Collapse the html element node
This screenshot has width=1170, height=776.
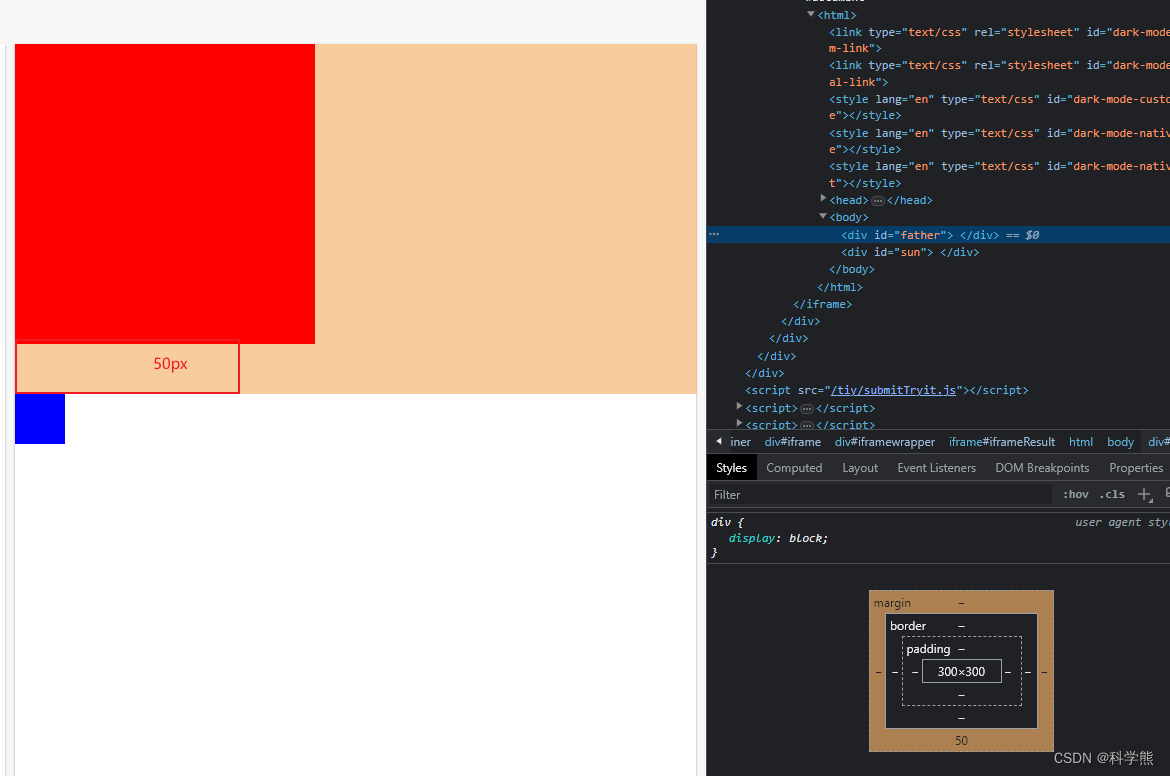point(811,14)
